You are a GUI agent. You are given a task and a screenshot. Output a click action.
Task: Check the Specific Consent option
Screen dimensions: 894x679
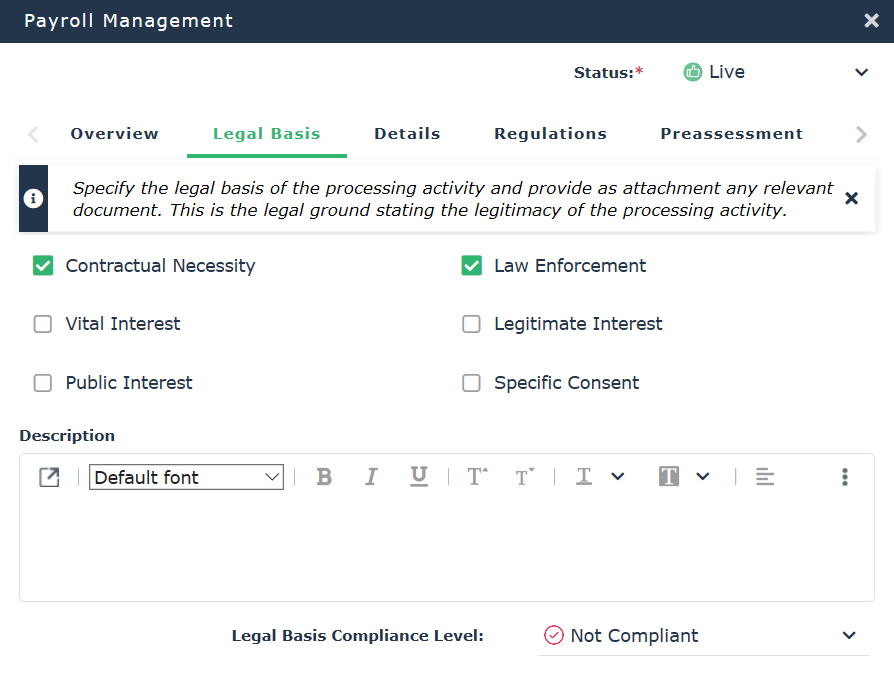point(471,383)
